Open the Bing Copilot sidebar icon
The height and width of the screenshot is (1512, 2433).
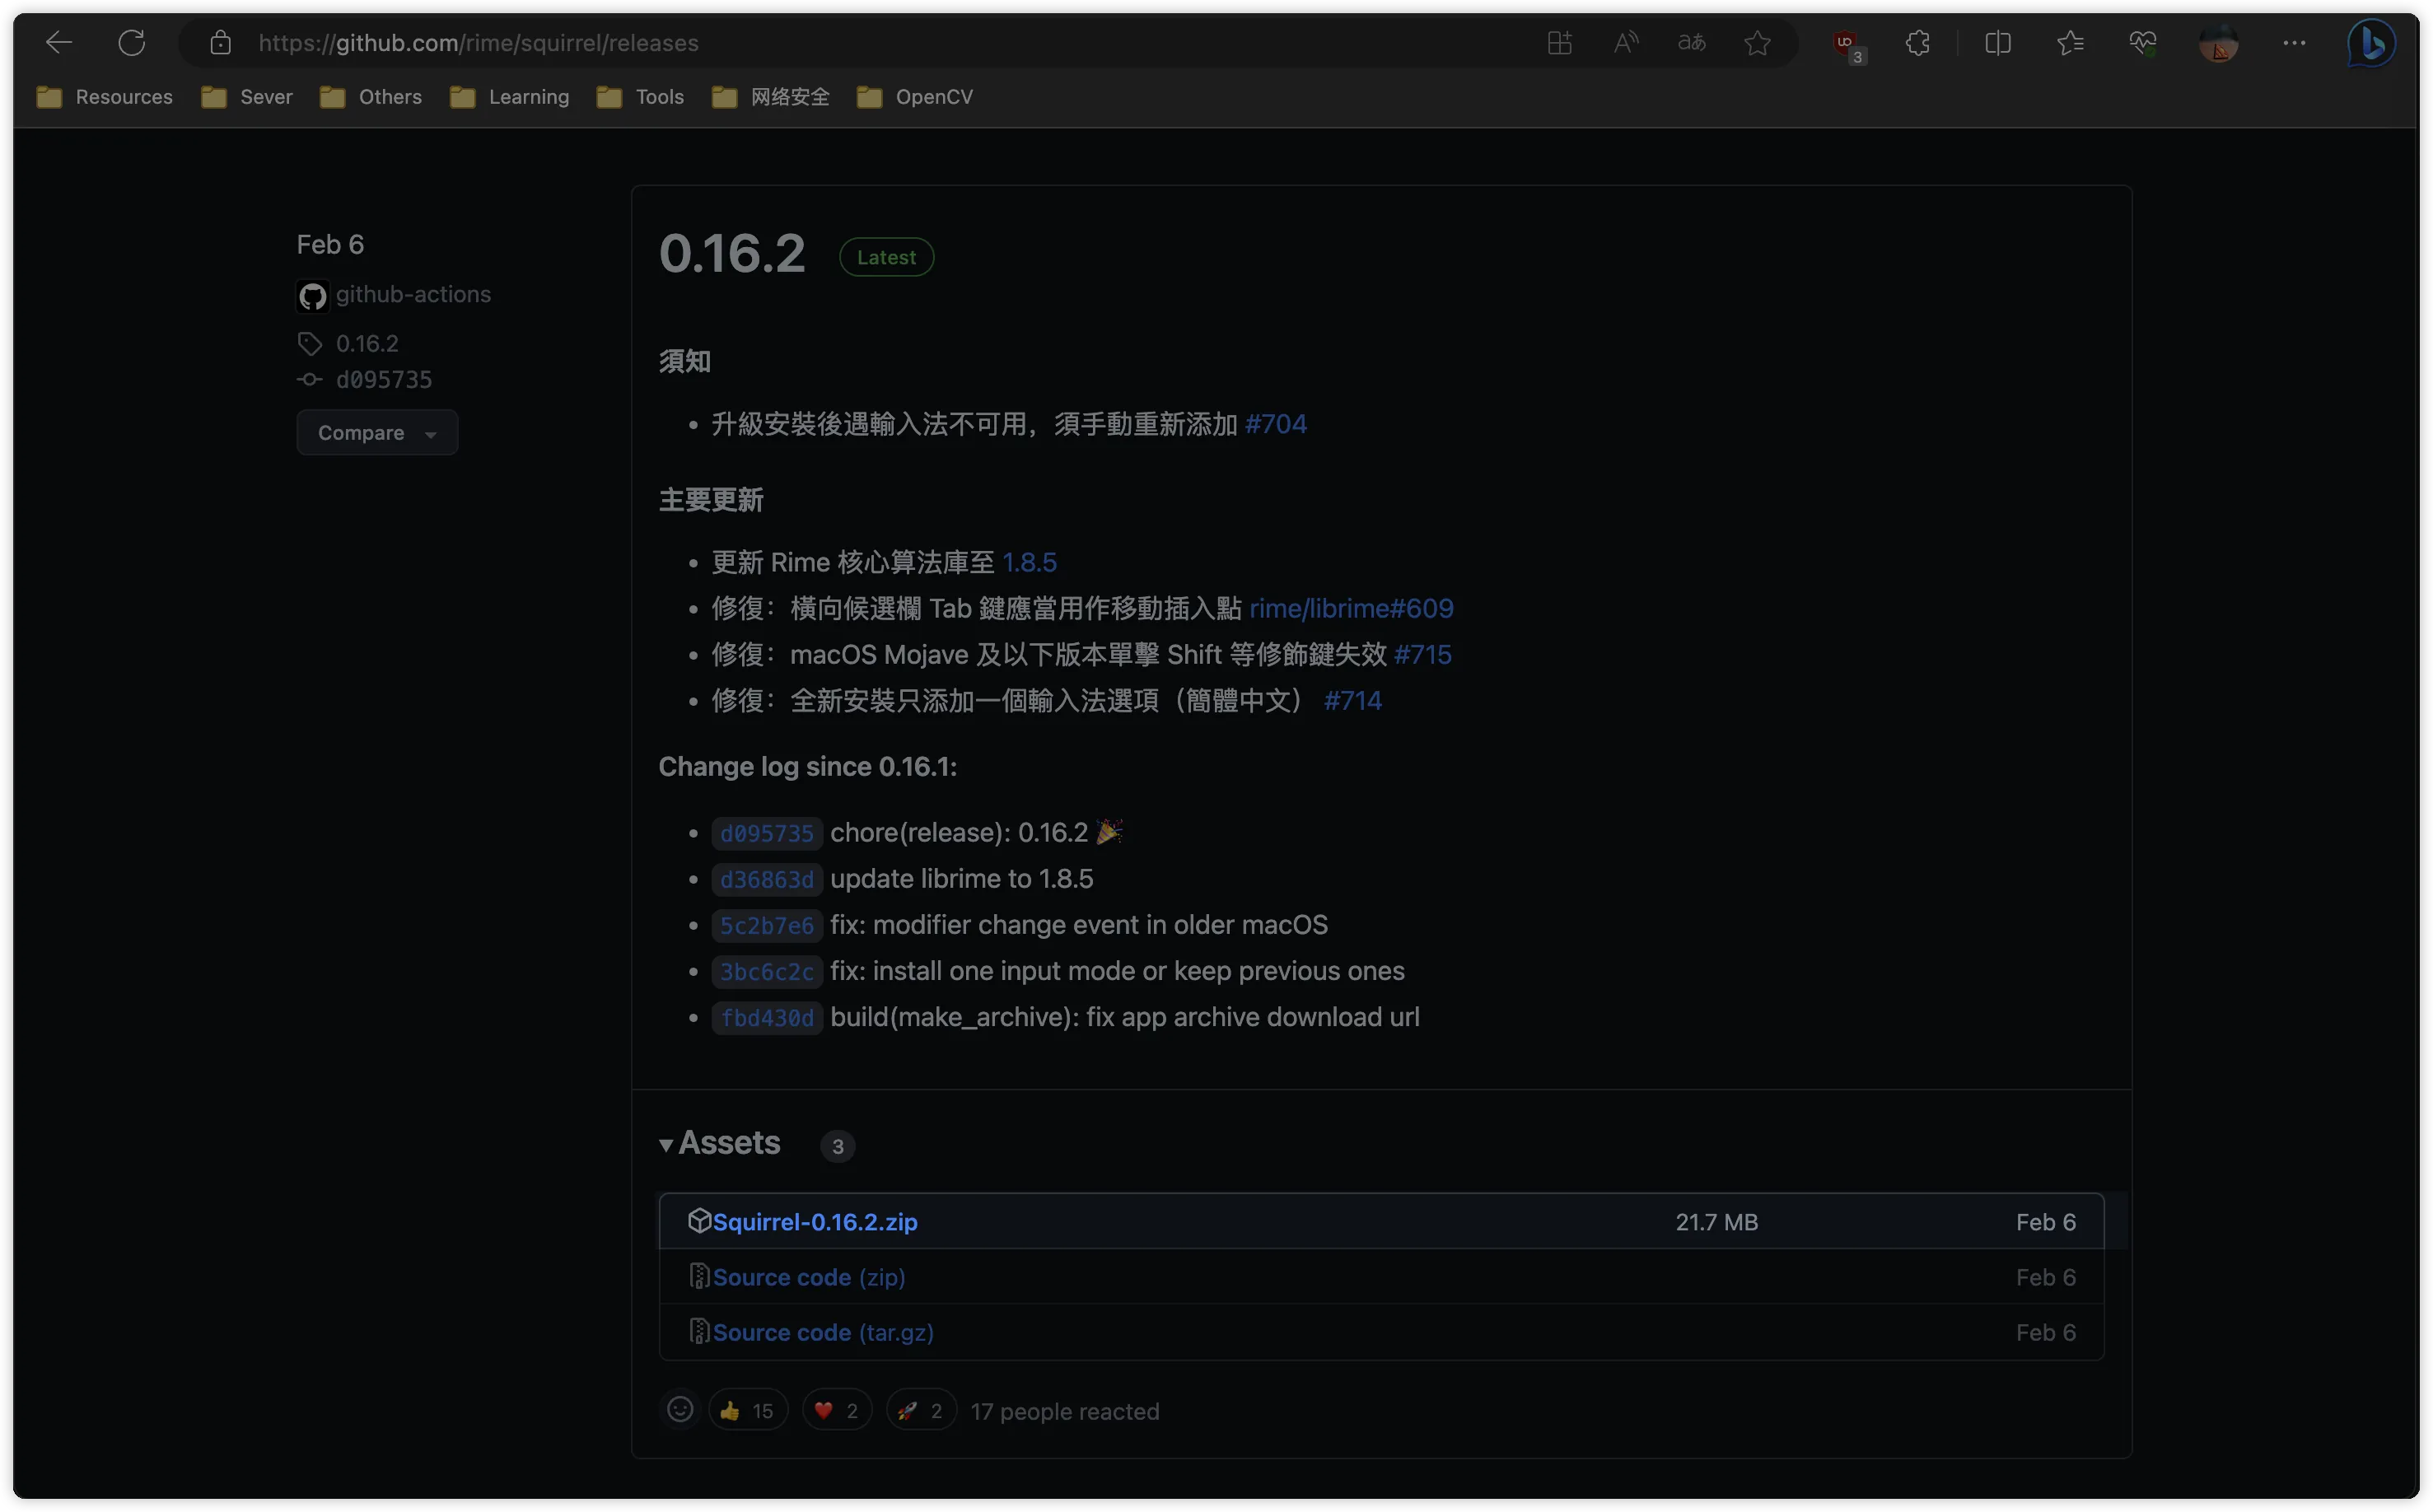[x=2371, y=43]
